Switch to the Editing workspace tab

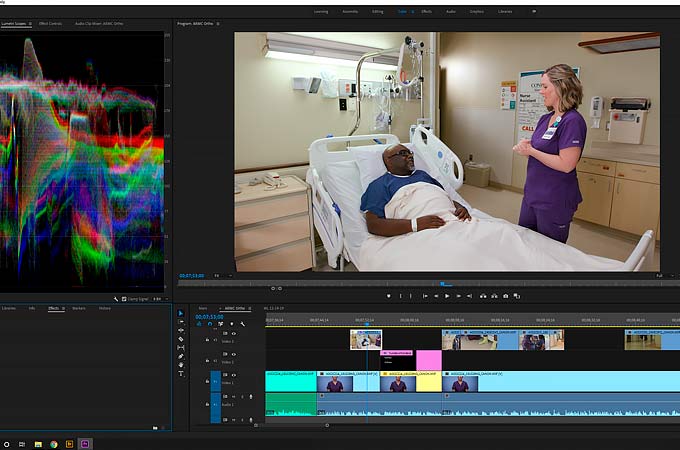tap(375, 11)
